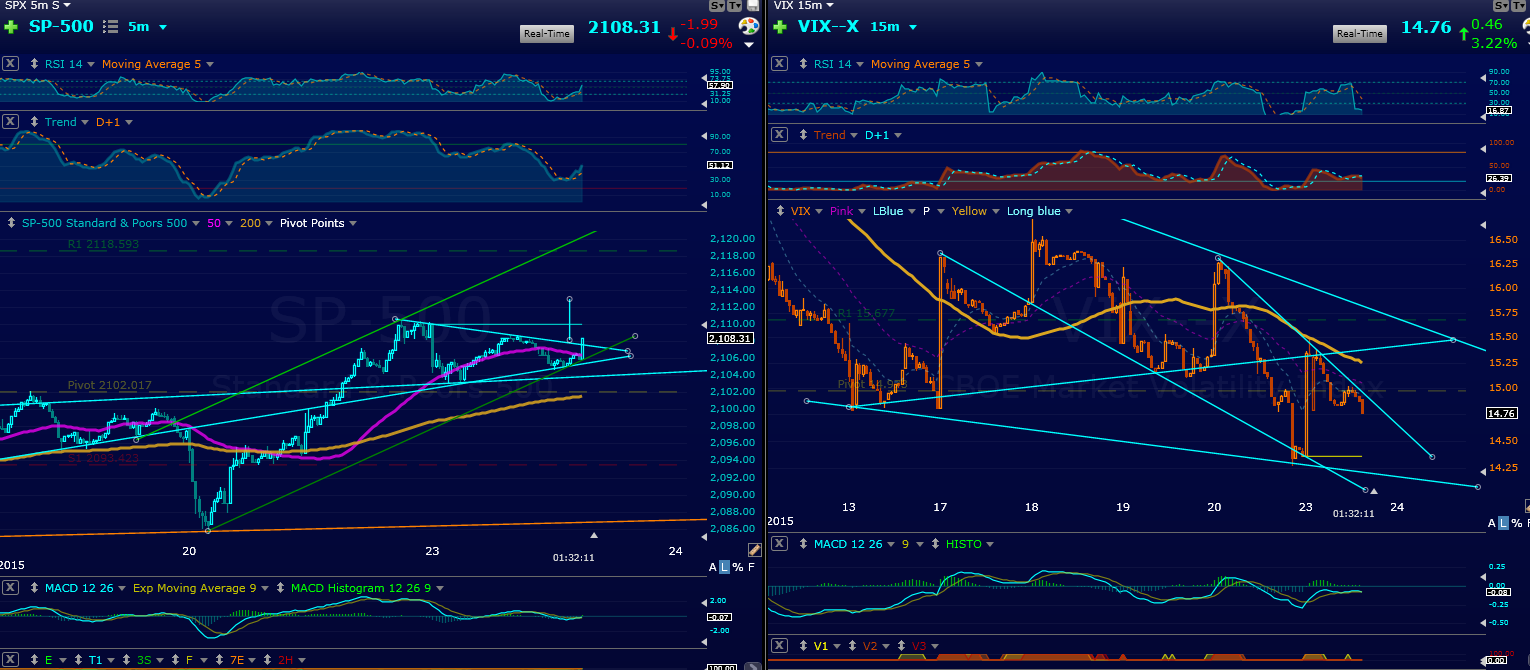Screen dimensions: 1530x670
Task: Click the Real-Time button in VIX chart
Action: [x=1360, y=34]
